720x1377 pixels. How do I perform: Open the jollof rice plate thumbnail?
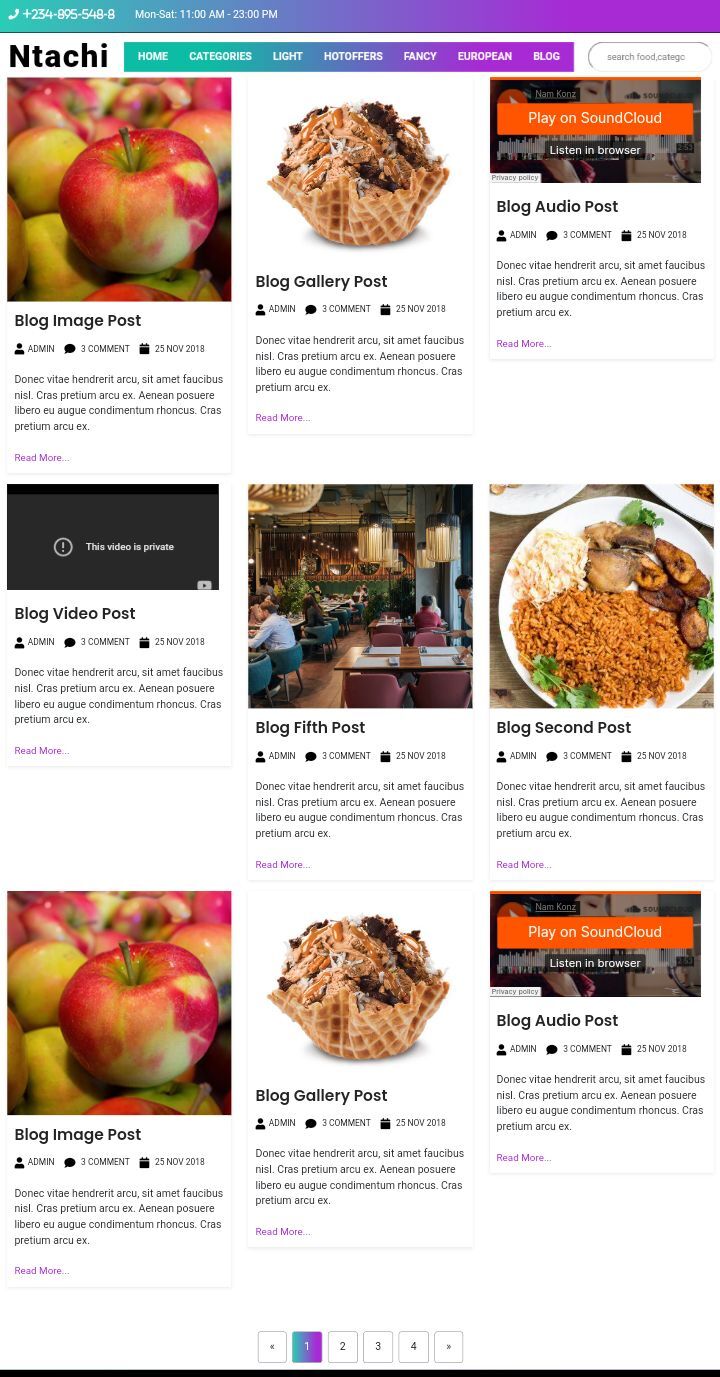601,596
